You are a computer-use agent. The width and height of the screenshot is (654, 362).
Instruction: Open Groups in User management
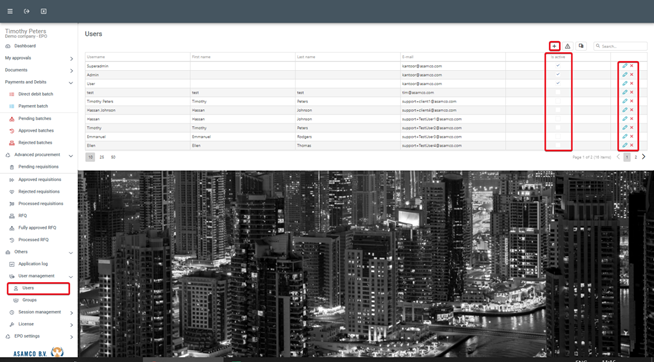(29, 300)
